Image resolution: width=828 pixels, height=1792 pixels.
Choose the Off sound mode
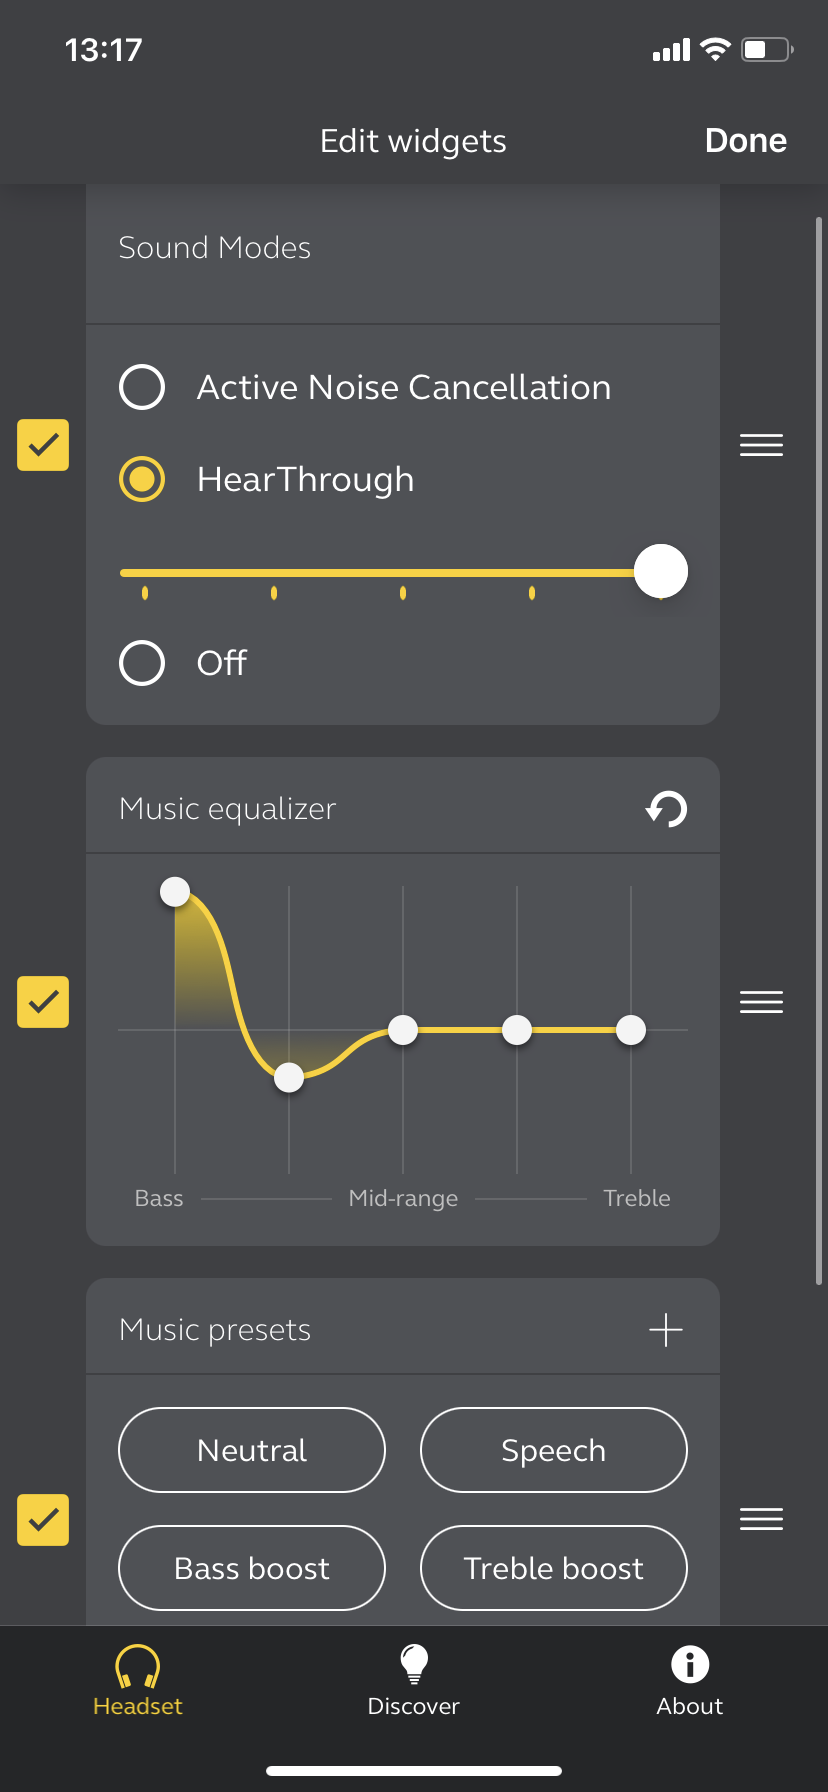(x=142, y=662)
